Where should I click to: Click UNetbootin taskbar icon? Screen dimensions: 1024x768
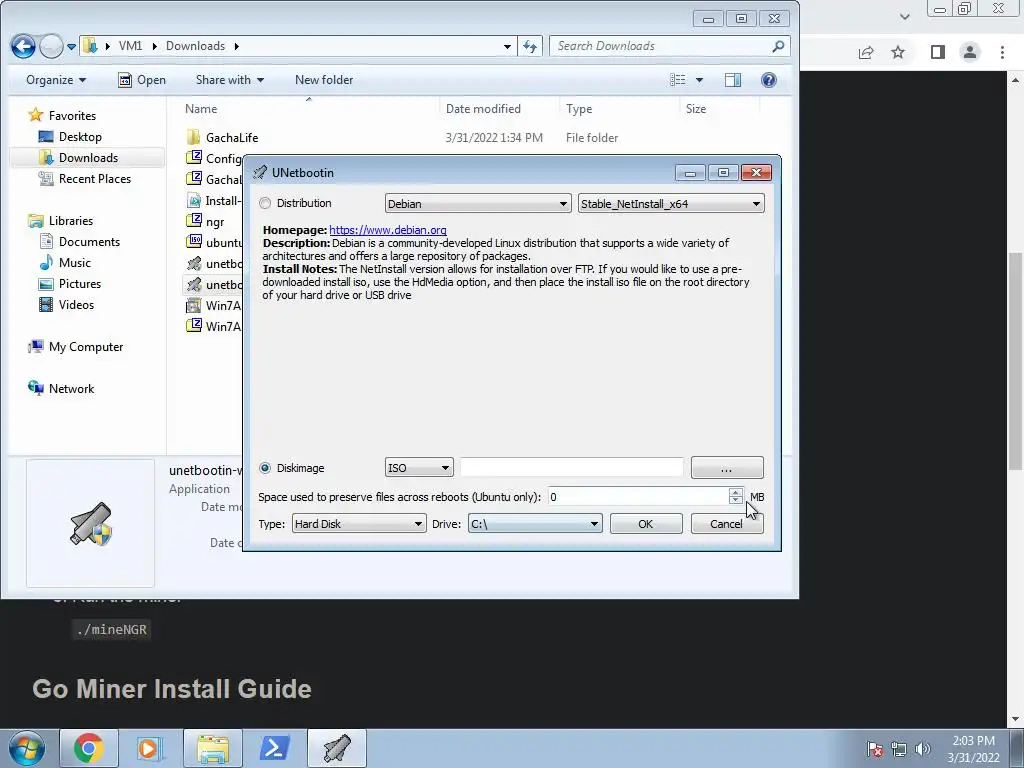(336, 748)
